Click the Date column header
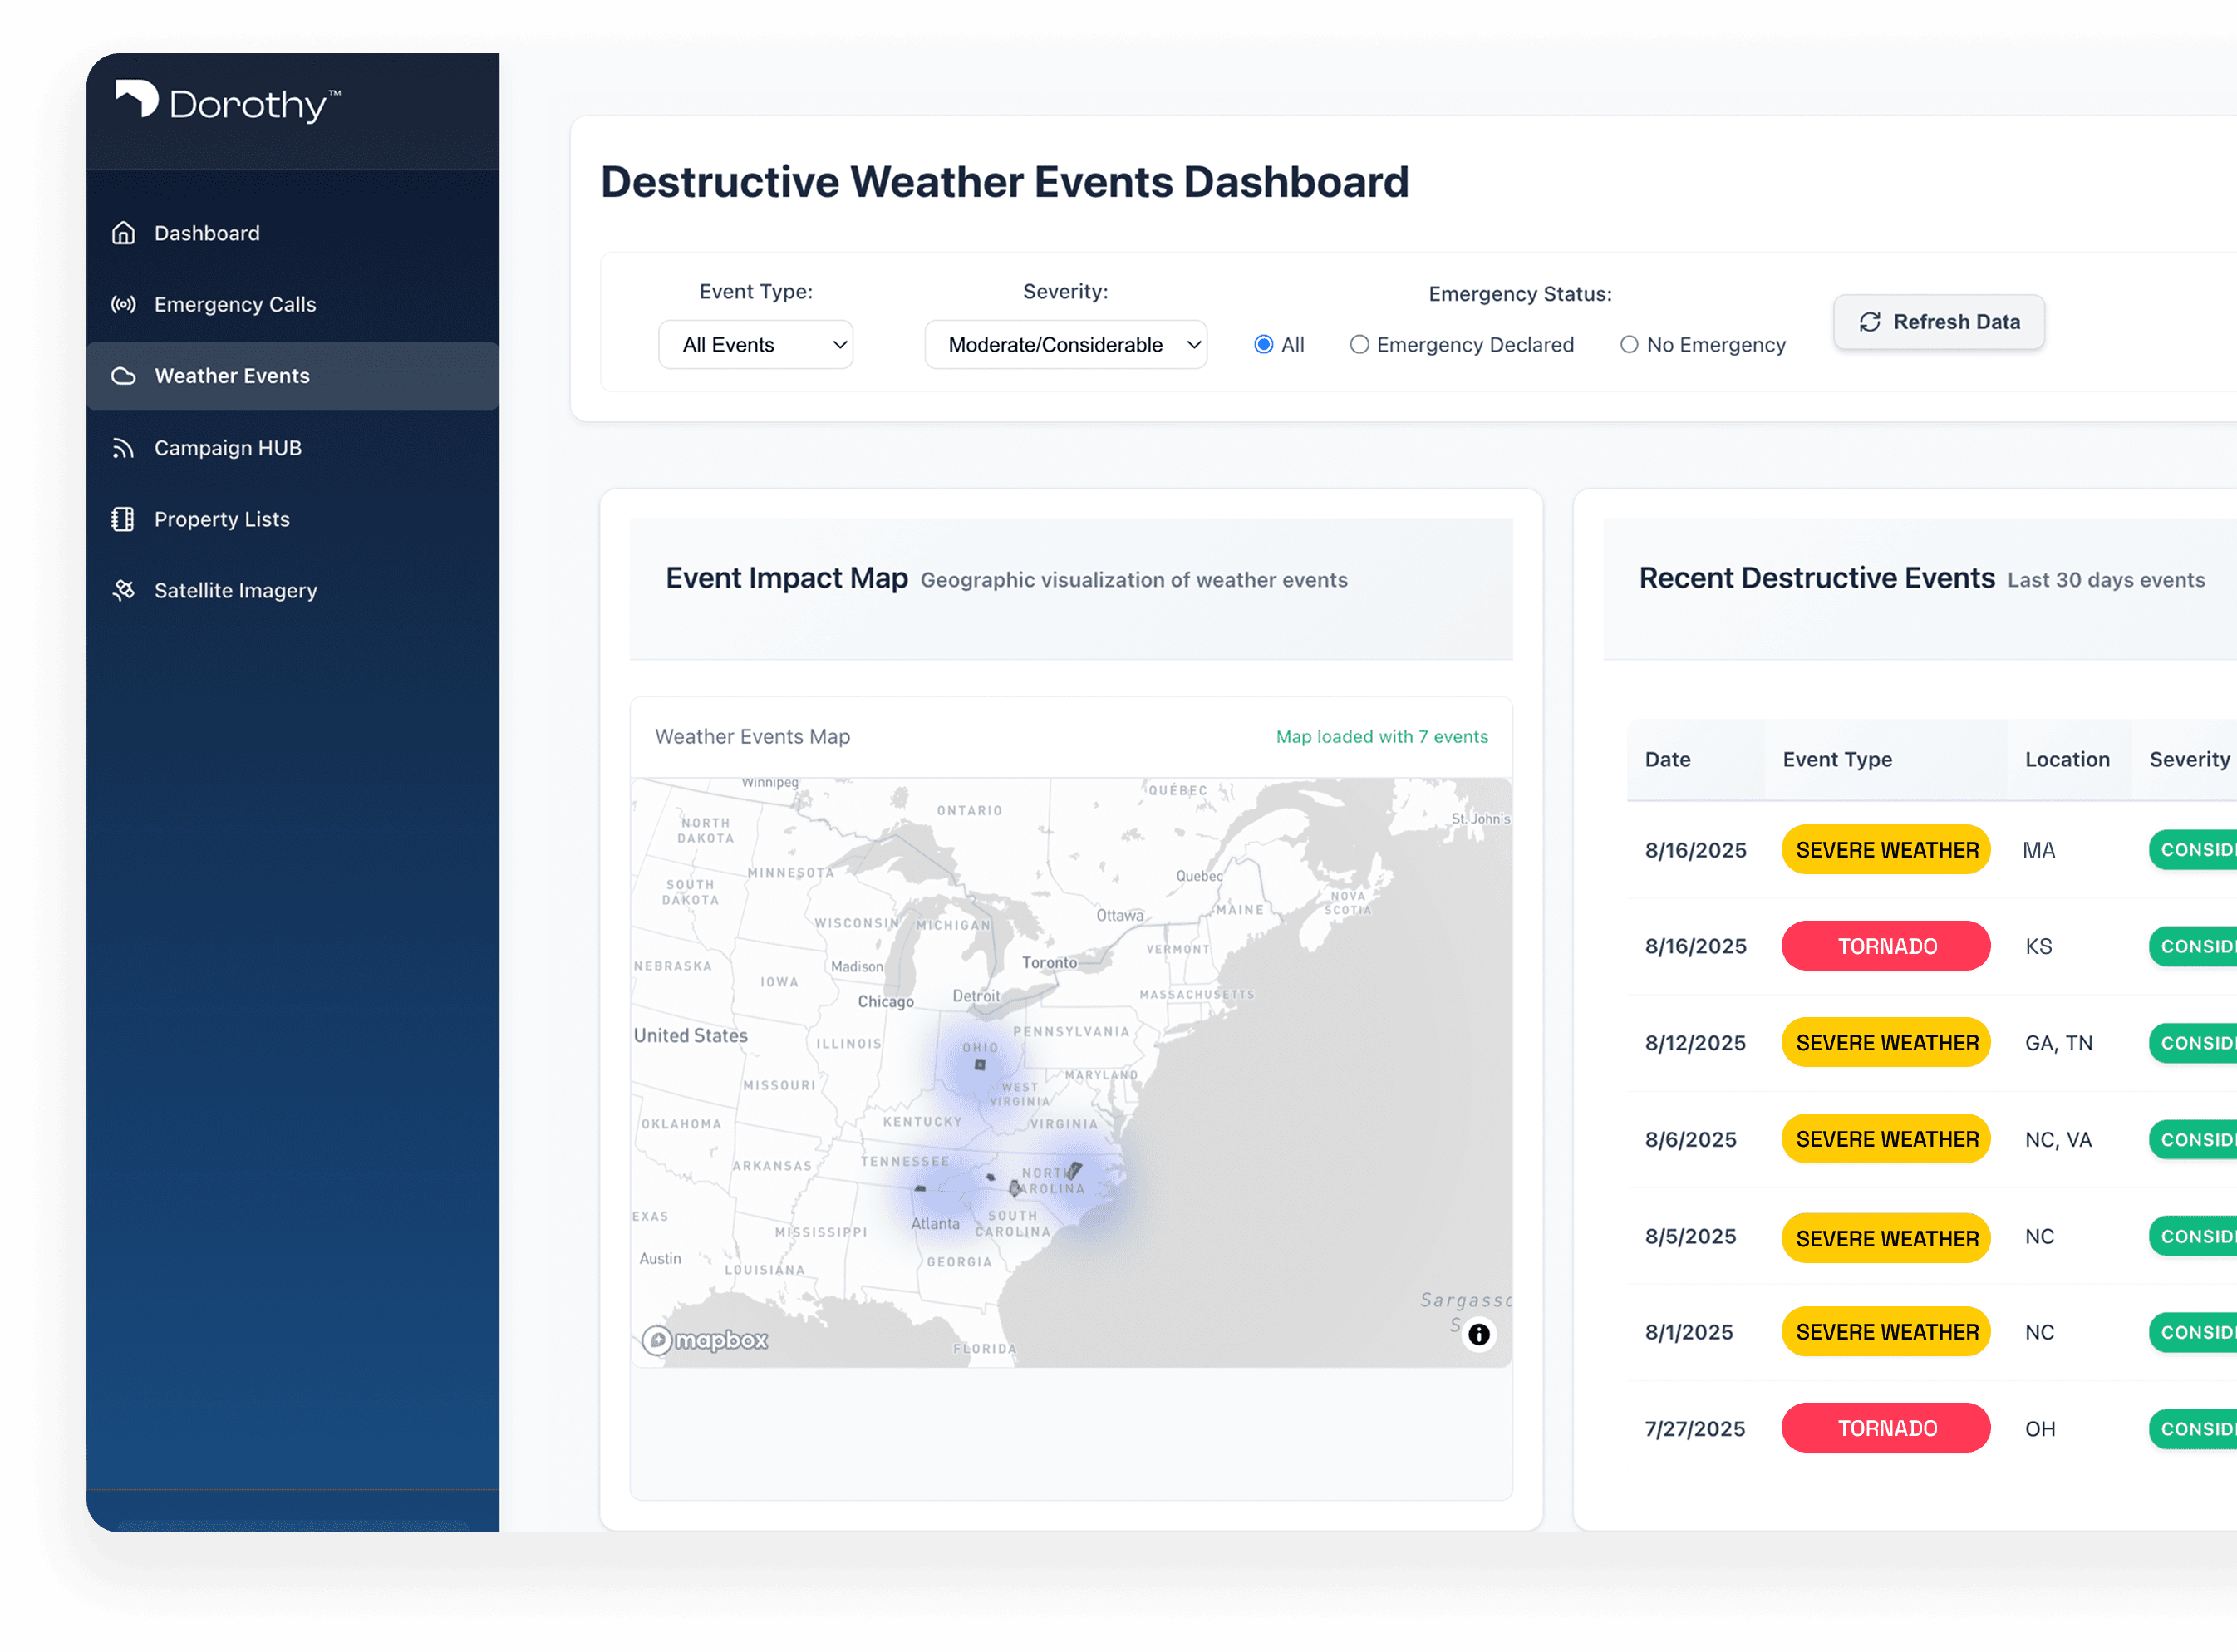Image resolution: width=2237 pixels, height=1652 pixels. pos(1667,759)
